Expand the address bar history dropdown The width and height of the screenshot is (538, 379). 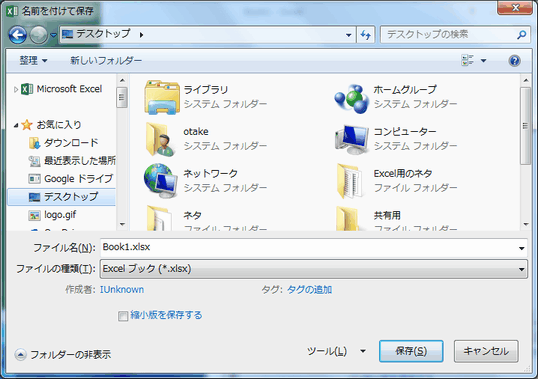pos(348,35)
